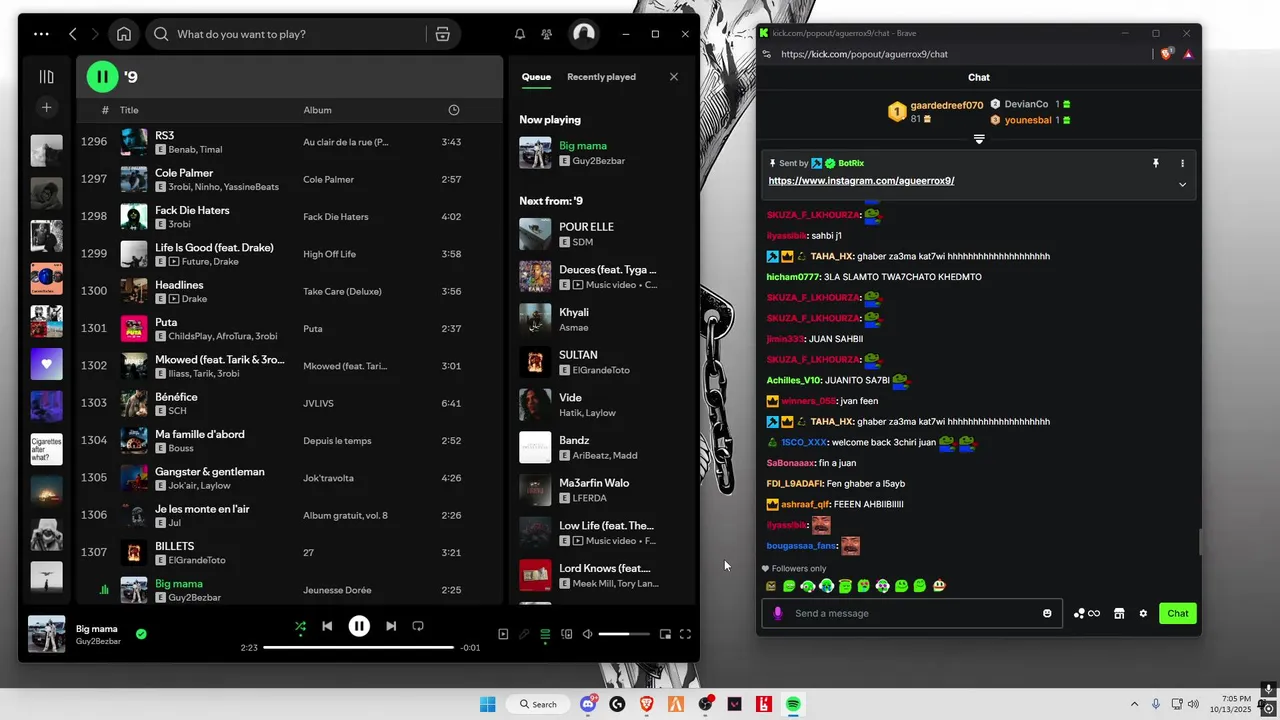Open Cigarettes After What playlist thumbnail
1280x720 pixels.
46,449
